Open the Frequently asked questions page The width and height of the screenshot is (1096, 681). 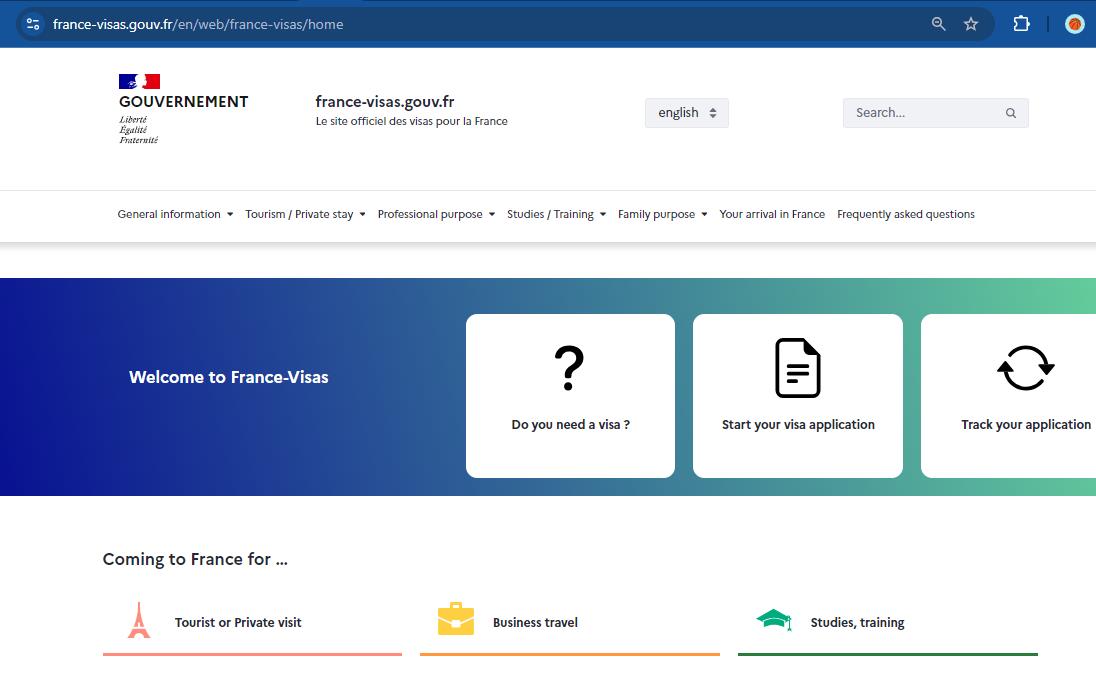coord(905,214)
